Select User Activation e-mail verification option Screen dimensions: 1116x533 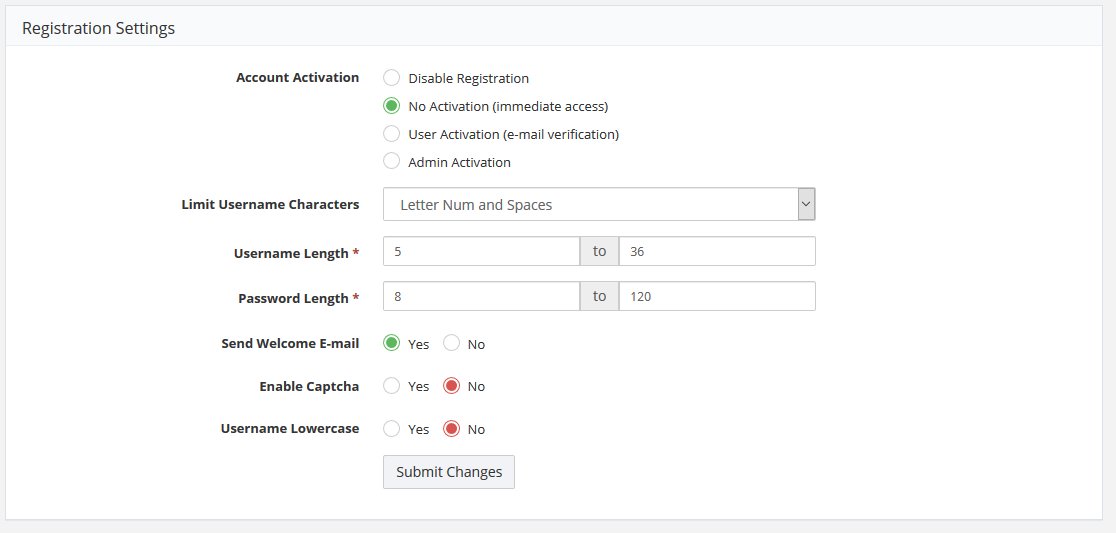point(392,134)
